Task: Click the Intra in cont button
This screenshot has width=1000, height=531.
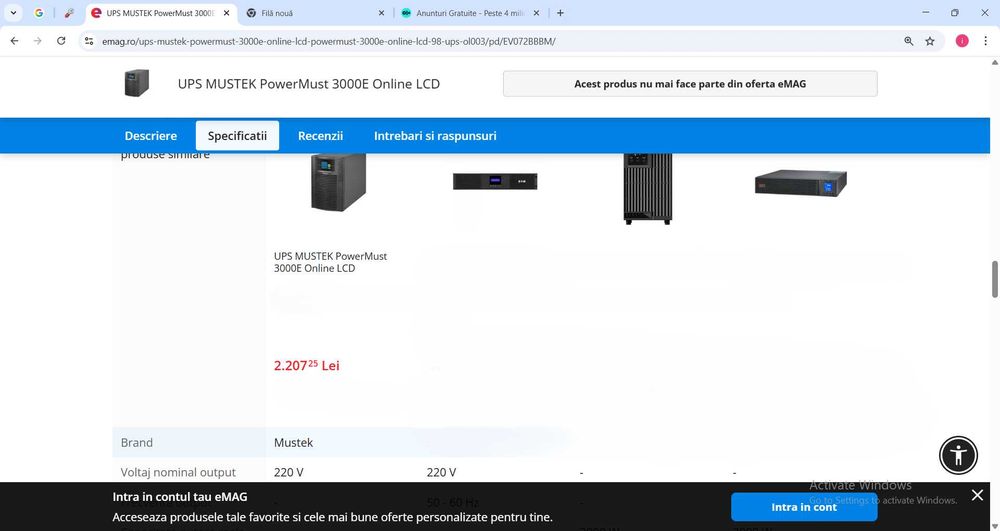Action: click(x=804, y=507)
